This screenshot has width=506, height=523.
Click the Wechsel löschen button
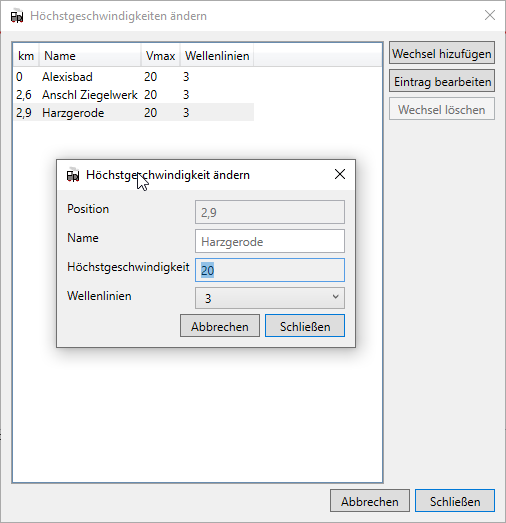[442, 109]
